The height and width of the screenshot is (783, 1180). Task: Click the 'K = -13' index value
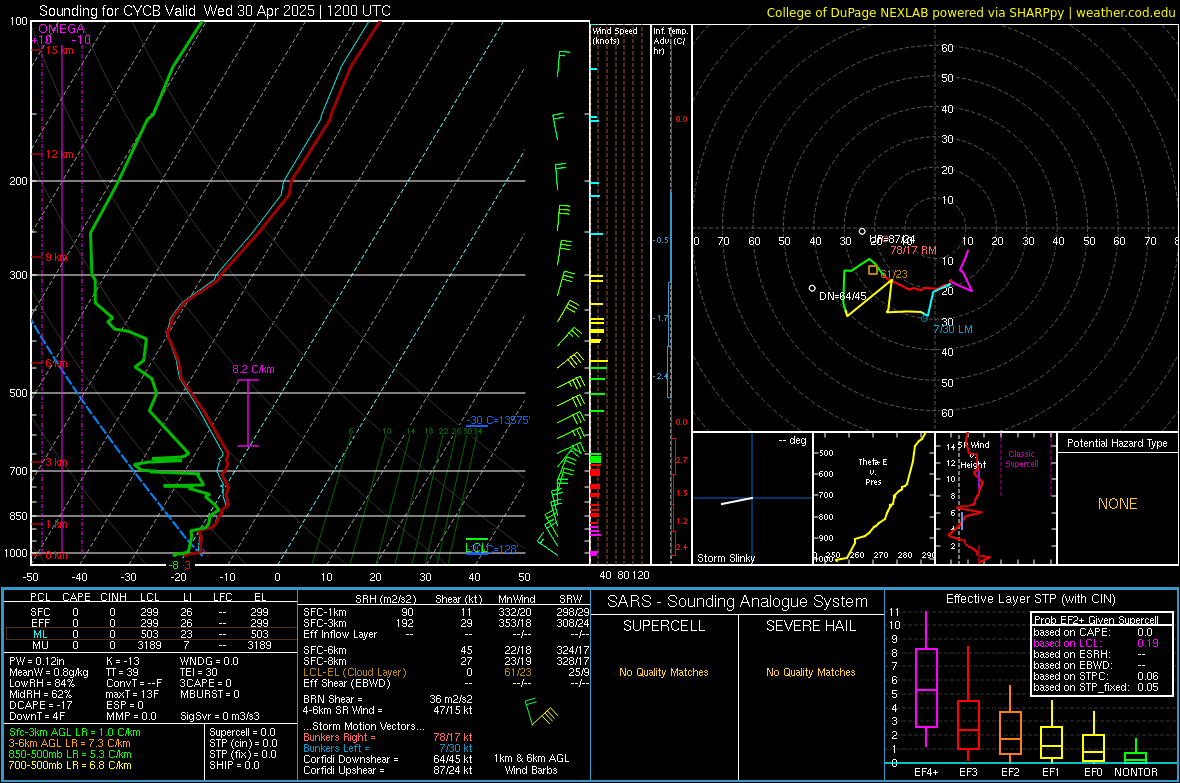(123, 661)
